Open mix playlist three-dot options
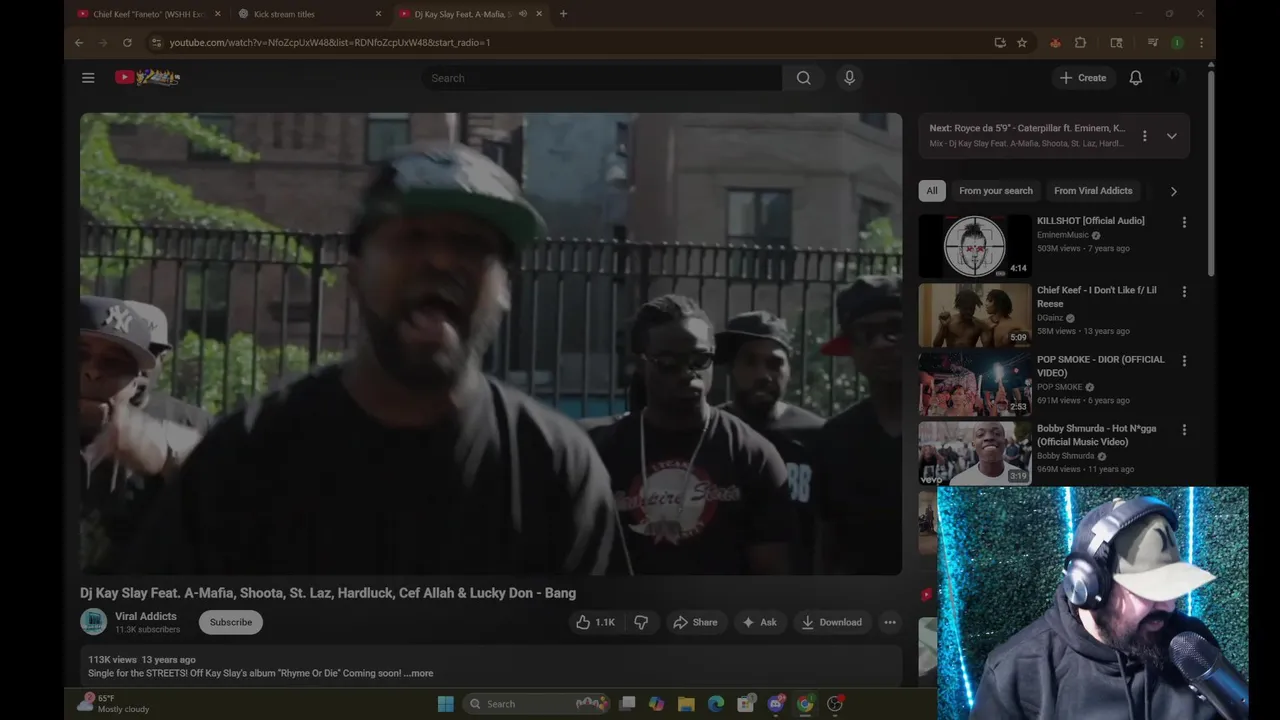The width and height of the screenshot is (1280, 720). click(x=1145, y=136)
